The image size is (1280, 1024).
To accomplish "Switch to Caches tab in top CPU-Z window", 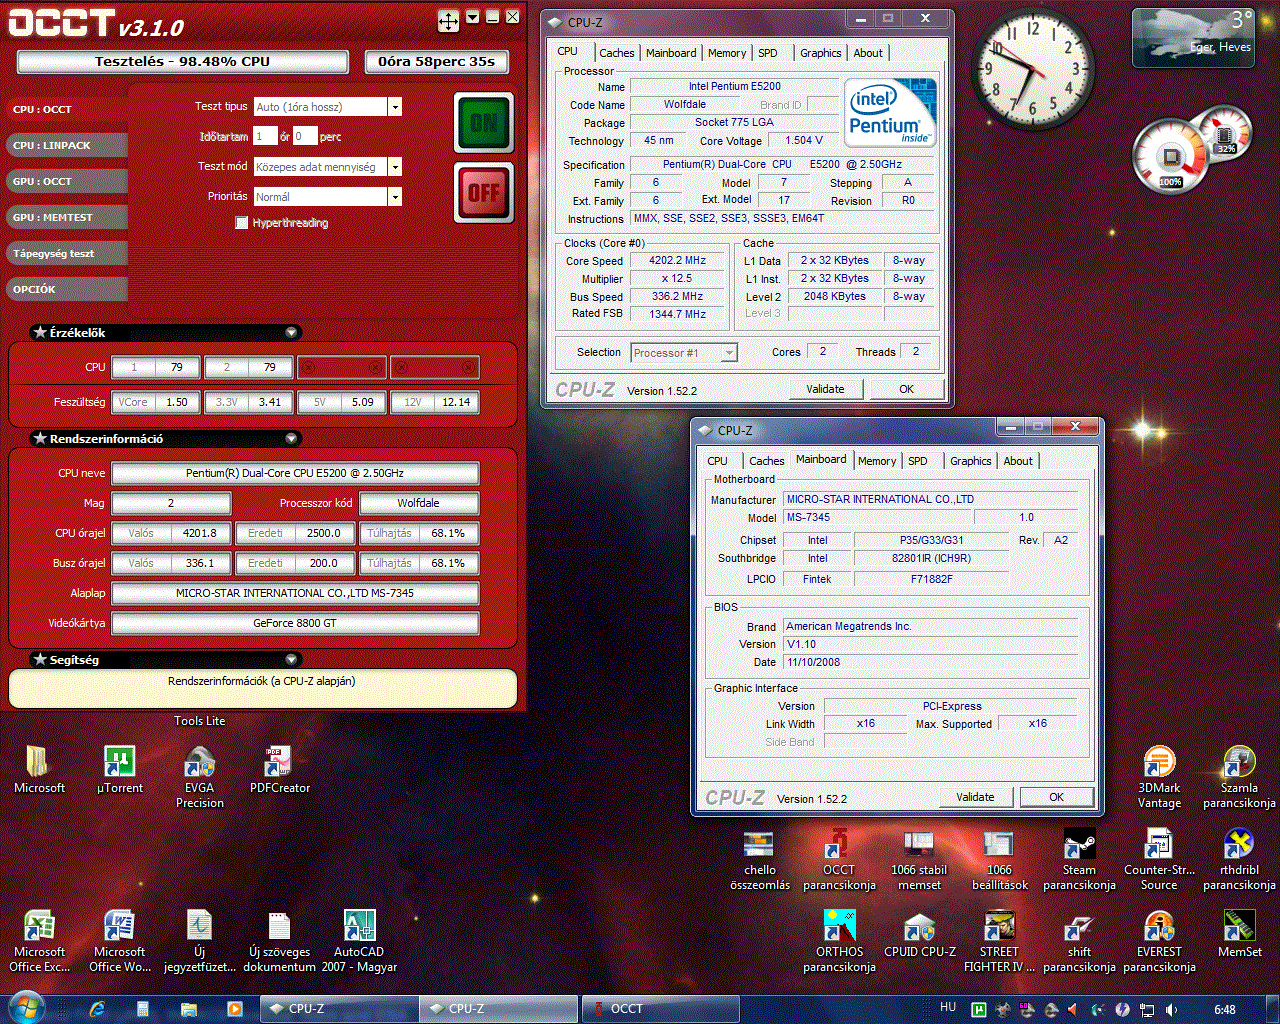I will tap(617, 53).
